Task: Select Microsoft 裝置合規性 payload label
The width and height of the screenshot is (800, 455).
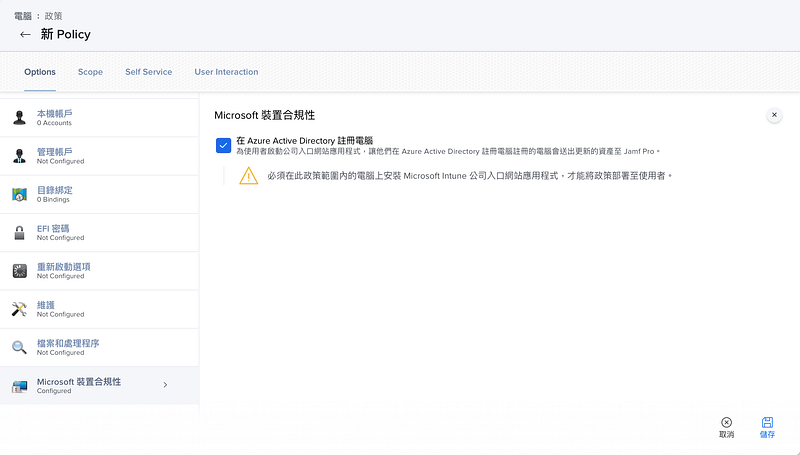Action: click(79, 382)
